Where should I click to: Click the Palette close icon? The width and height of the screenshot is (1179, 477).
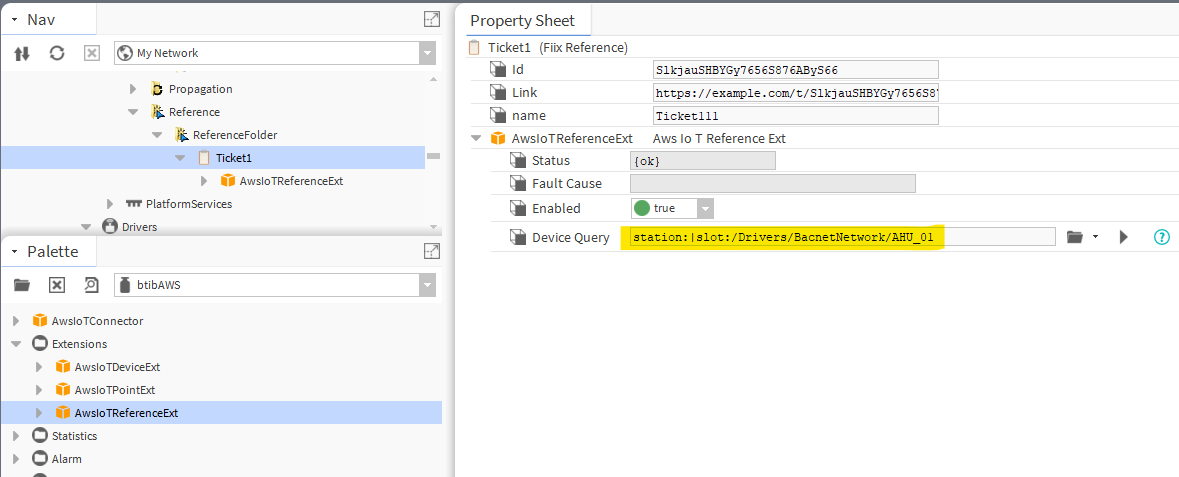57,285
